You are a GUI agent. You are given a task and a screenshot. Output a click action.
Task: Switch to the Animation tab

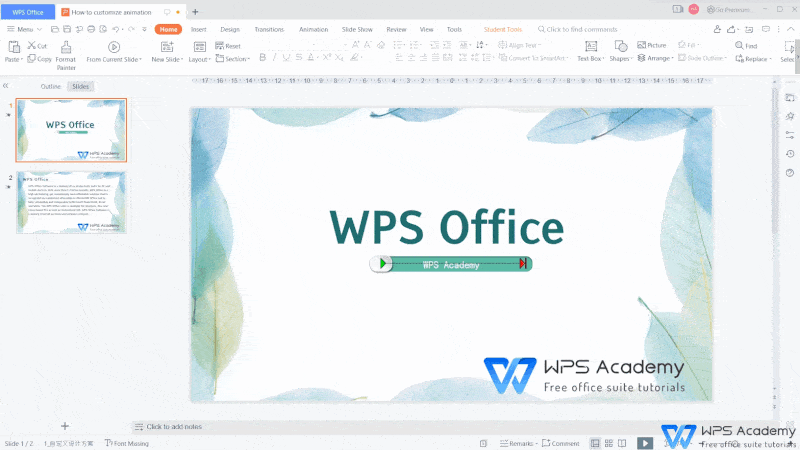[313, 29]
